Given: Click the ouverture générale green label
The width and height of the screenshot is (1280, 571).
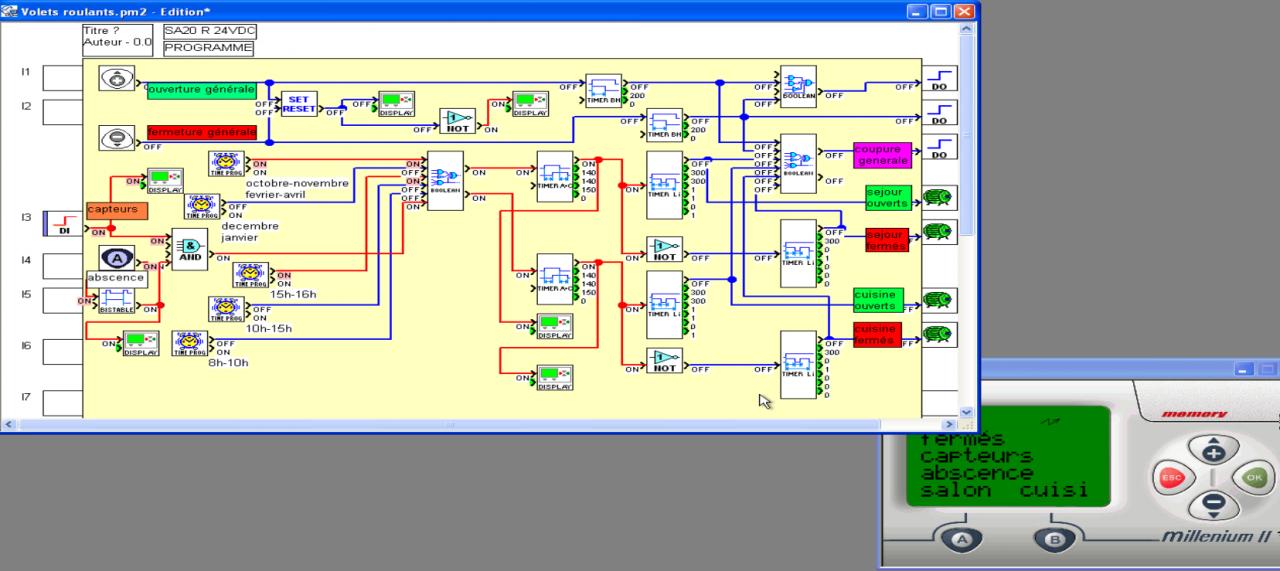Looking at the screenshot, I should pos(201,90).
